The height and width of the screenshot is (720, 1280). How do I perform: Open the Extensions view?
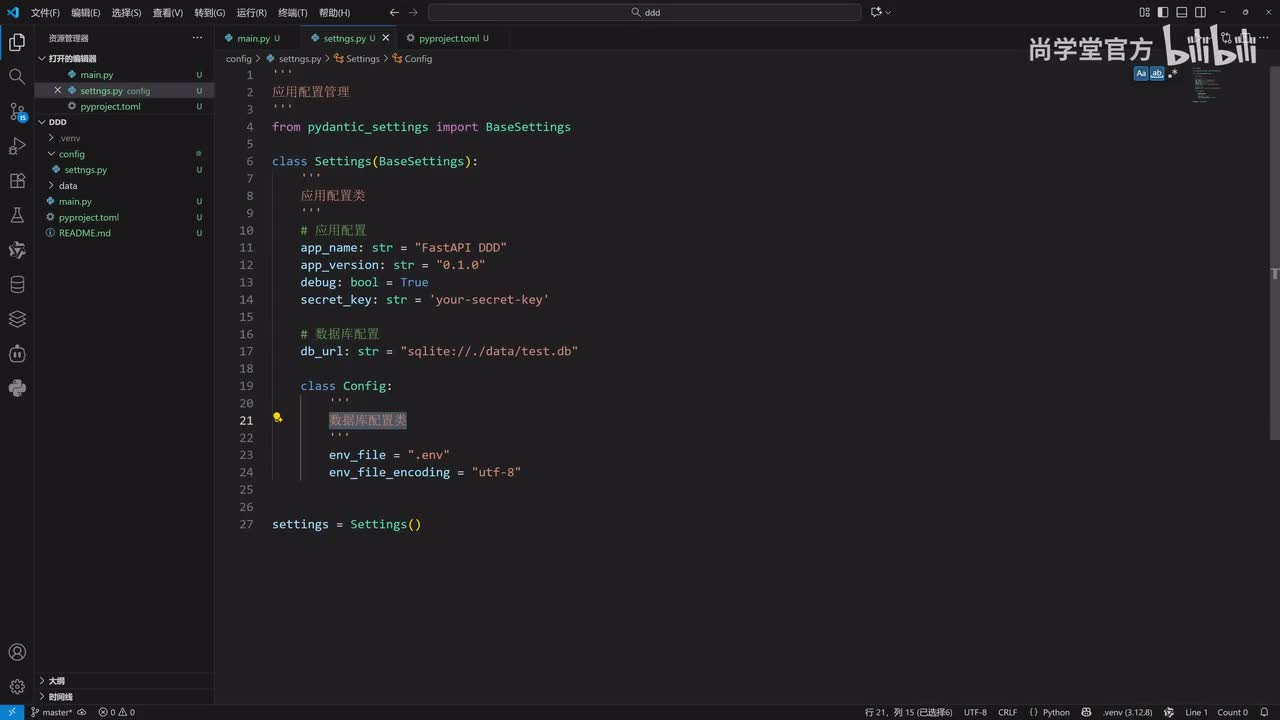17,181
